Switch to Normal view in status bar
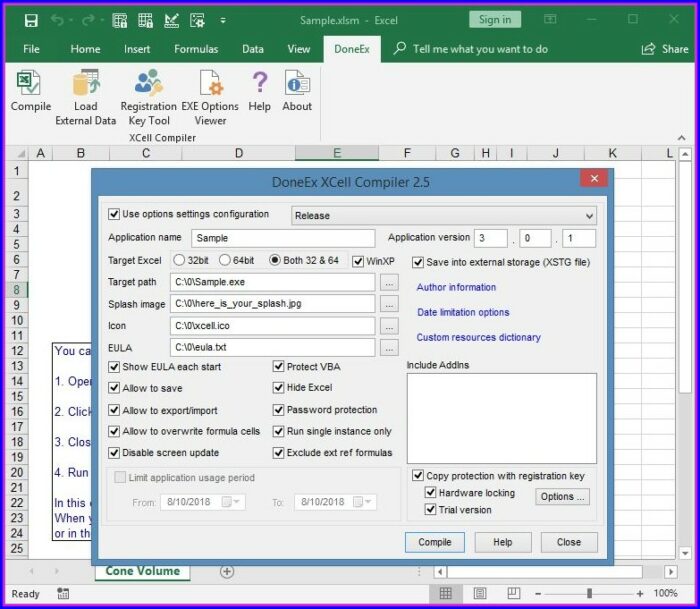This screenshot has height=609, width=700. click(x=446, y=593)
